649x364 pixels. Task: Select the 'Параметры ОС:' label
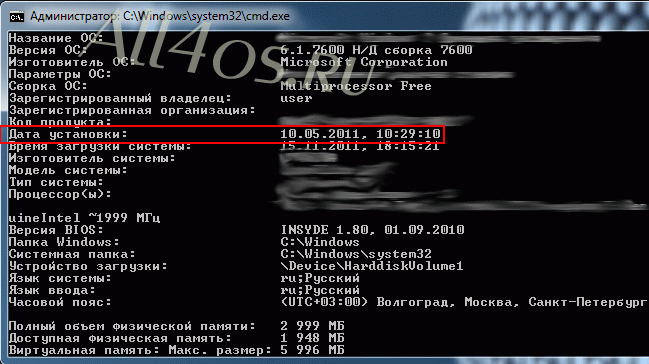pyautogui.click(x=60, y=74)
